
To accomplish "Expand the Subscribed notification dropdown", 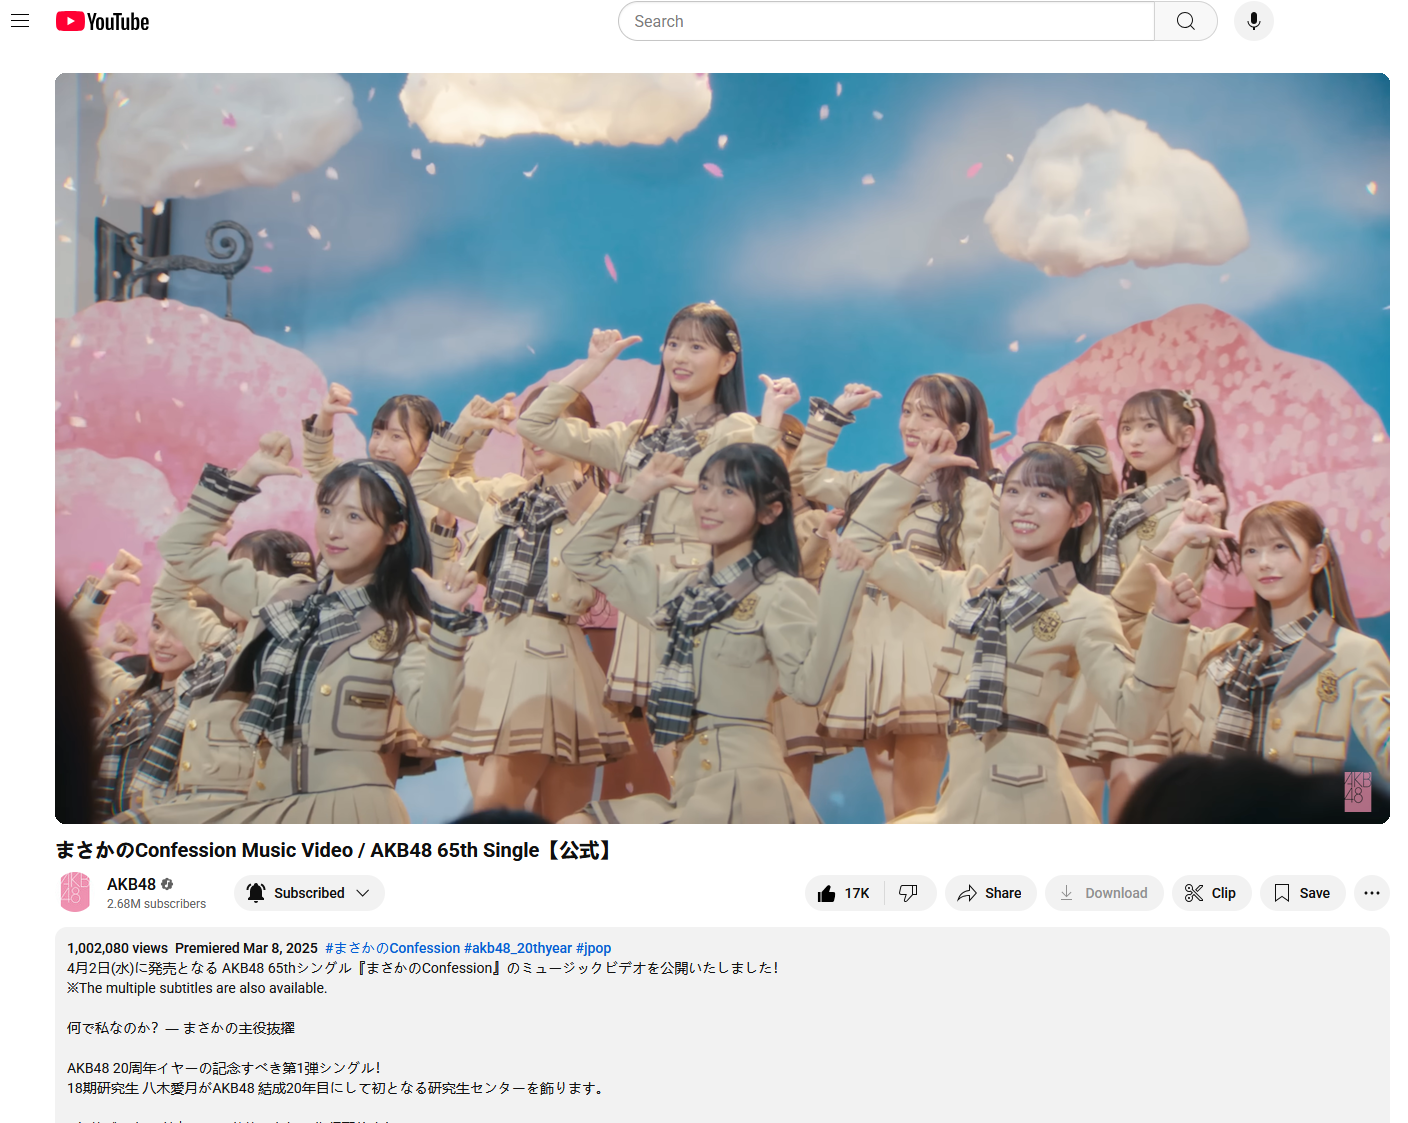I will (309, 893).
